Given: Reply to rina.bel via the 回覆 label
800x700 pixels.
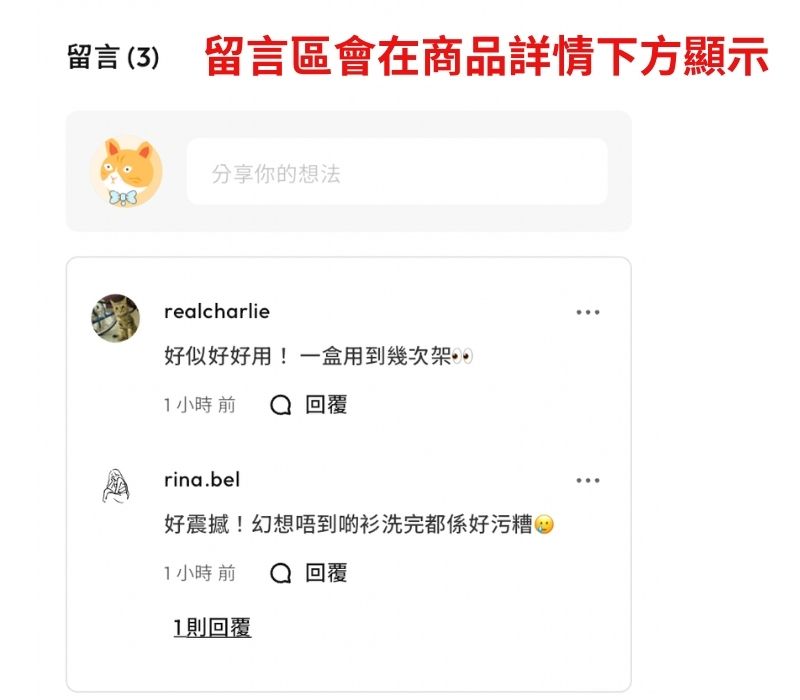Looking at the screenshot, I should (327, 573).
